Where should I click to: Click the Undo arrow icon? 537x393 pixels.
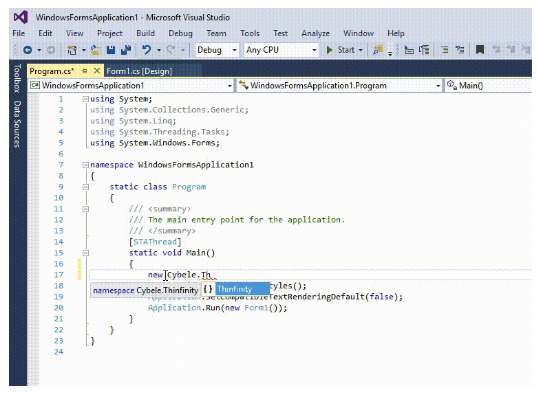tap(147, 50)
